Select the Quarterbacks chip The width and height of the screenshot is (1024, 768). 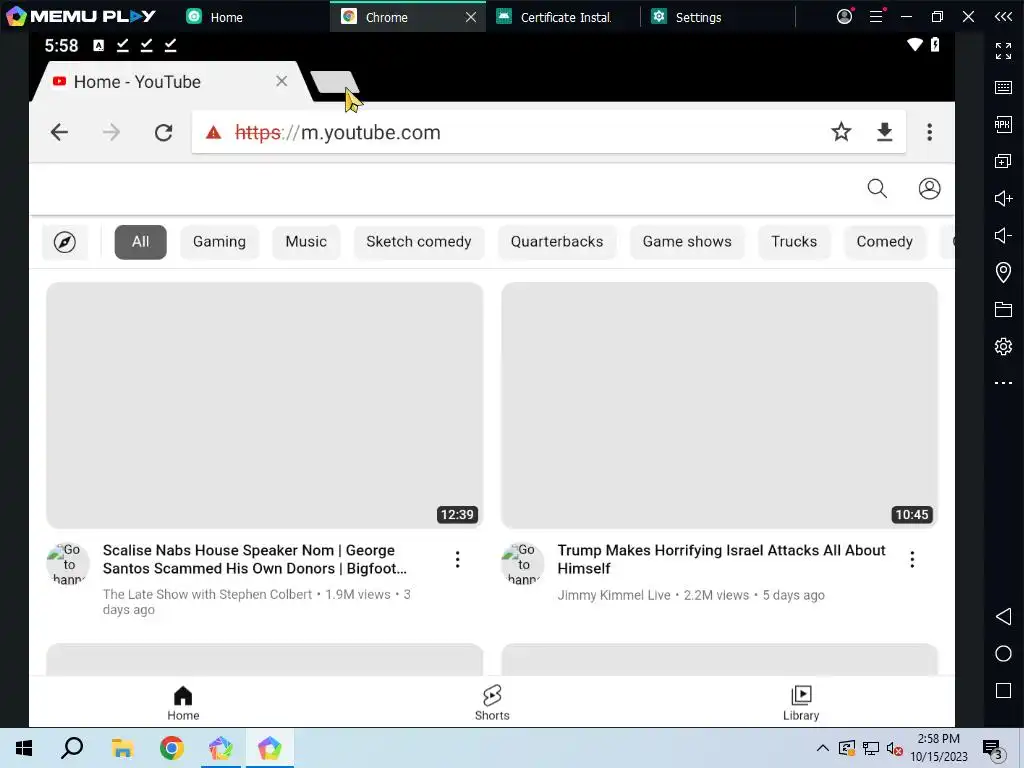[x=557, y=242]
